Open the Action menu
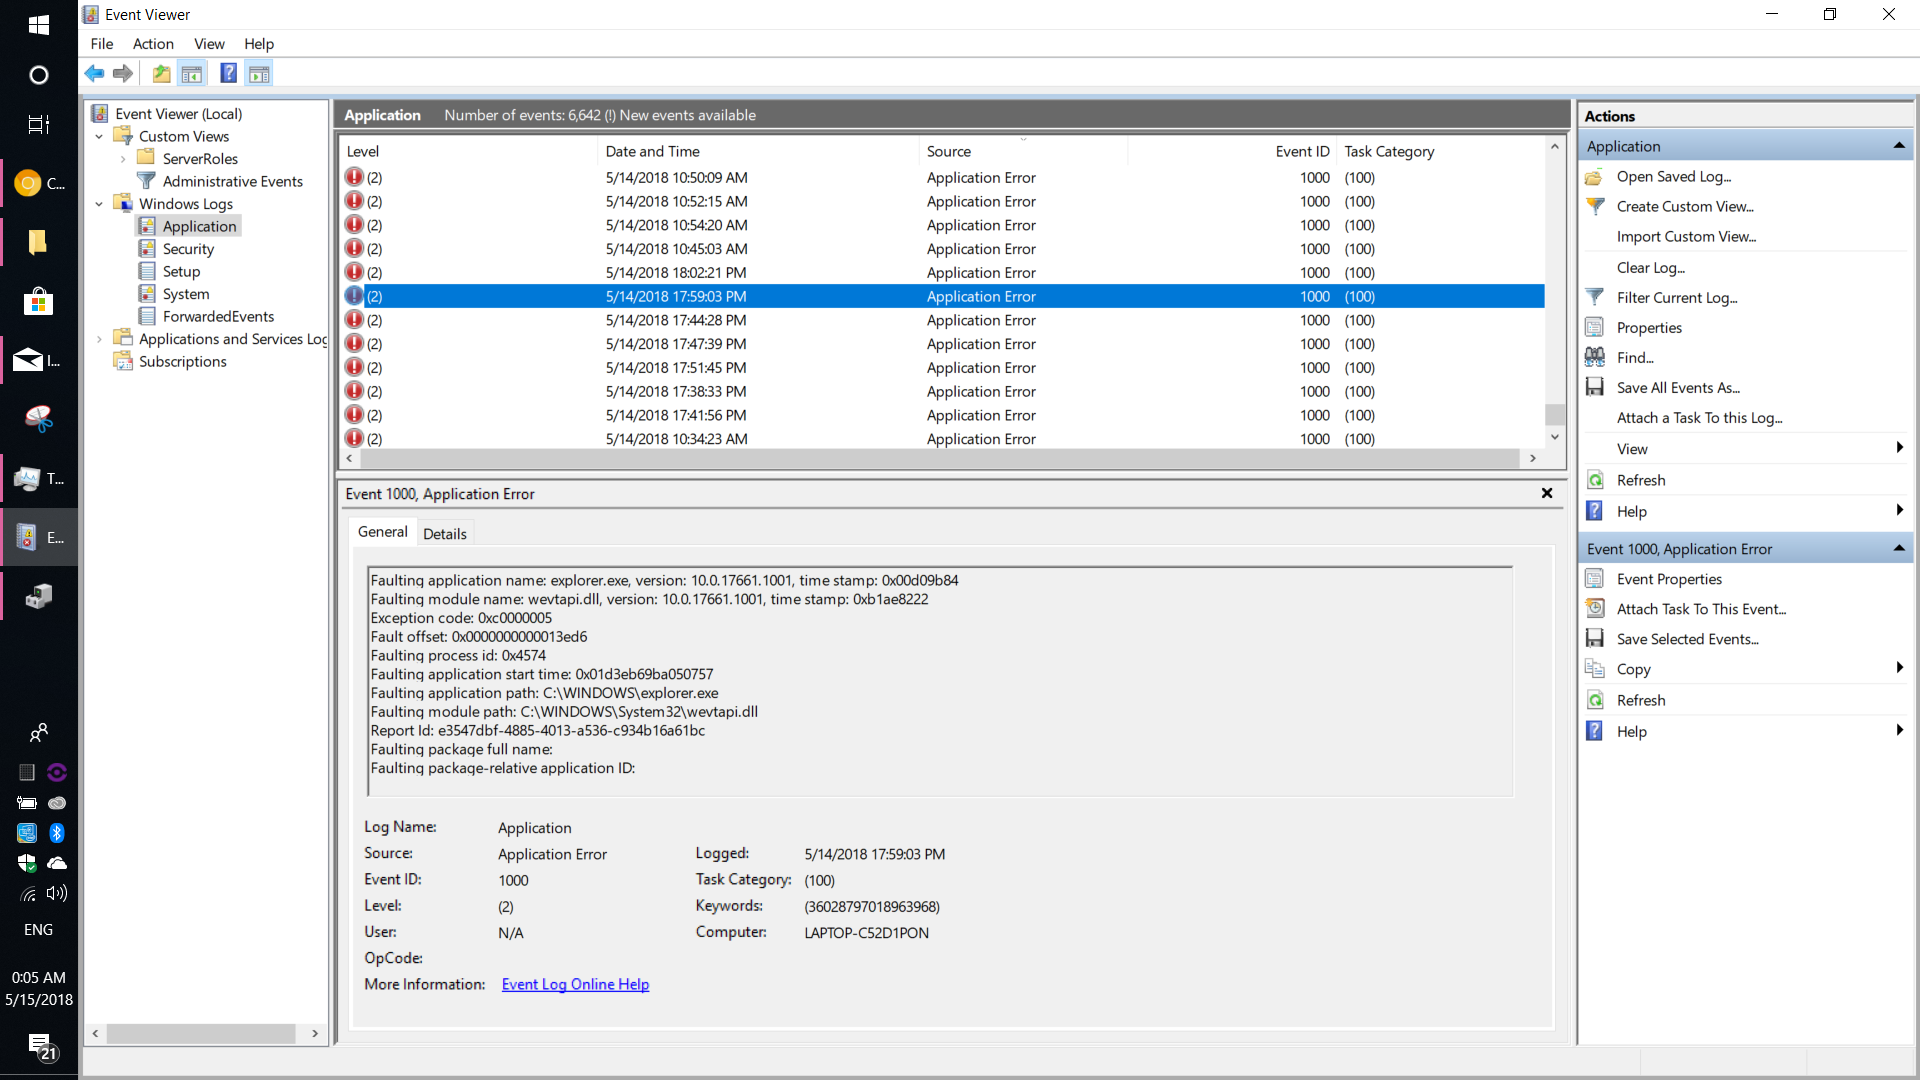This screenshot has height=1080, width=1920. [x=153, y=44]
